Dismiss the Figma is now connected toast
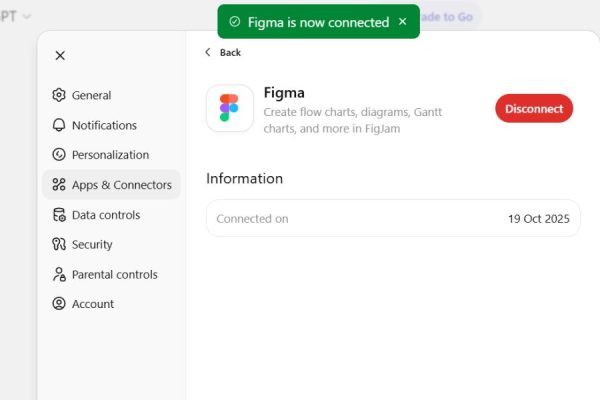 403,22
